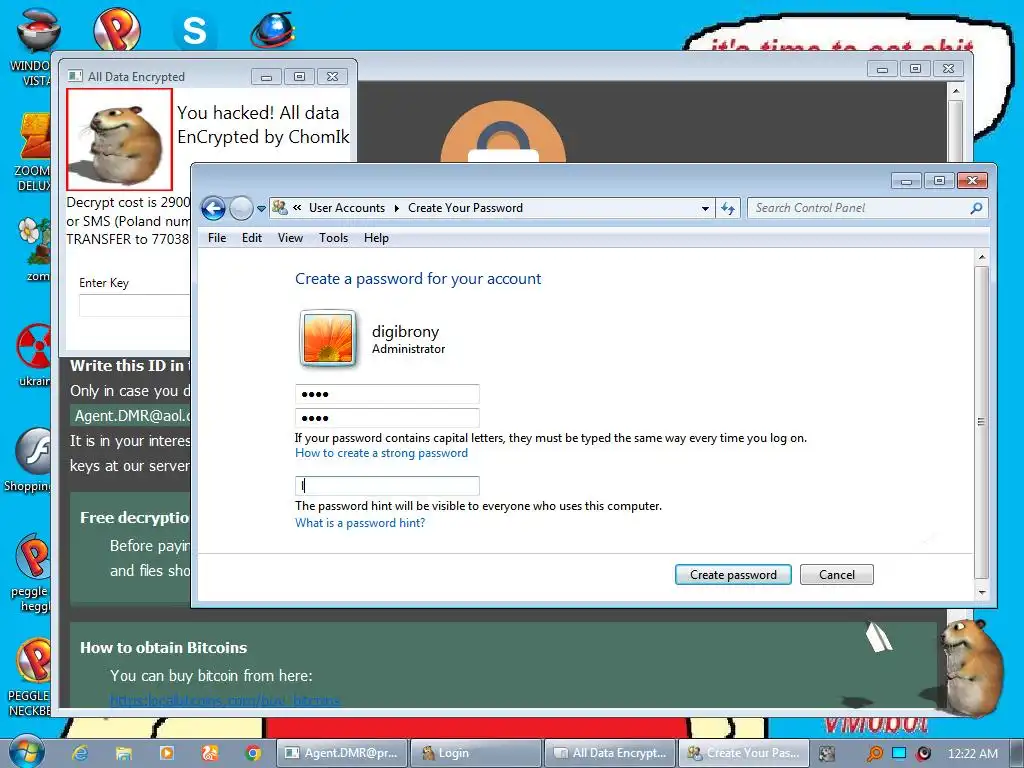1024x768 pixels.
Task: Click the Create Your Password breadcrumb
Action: point(465,208)
